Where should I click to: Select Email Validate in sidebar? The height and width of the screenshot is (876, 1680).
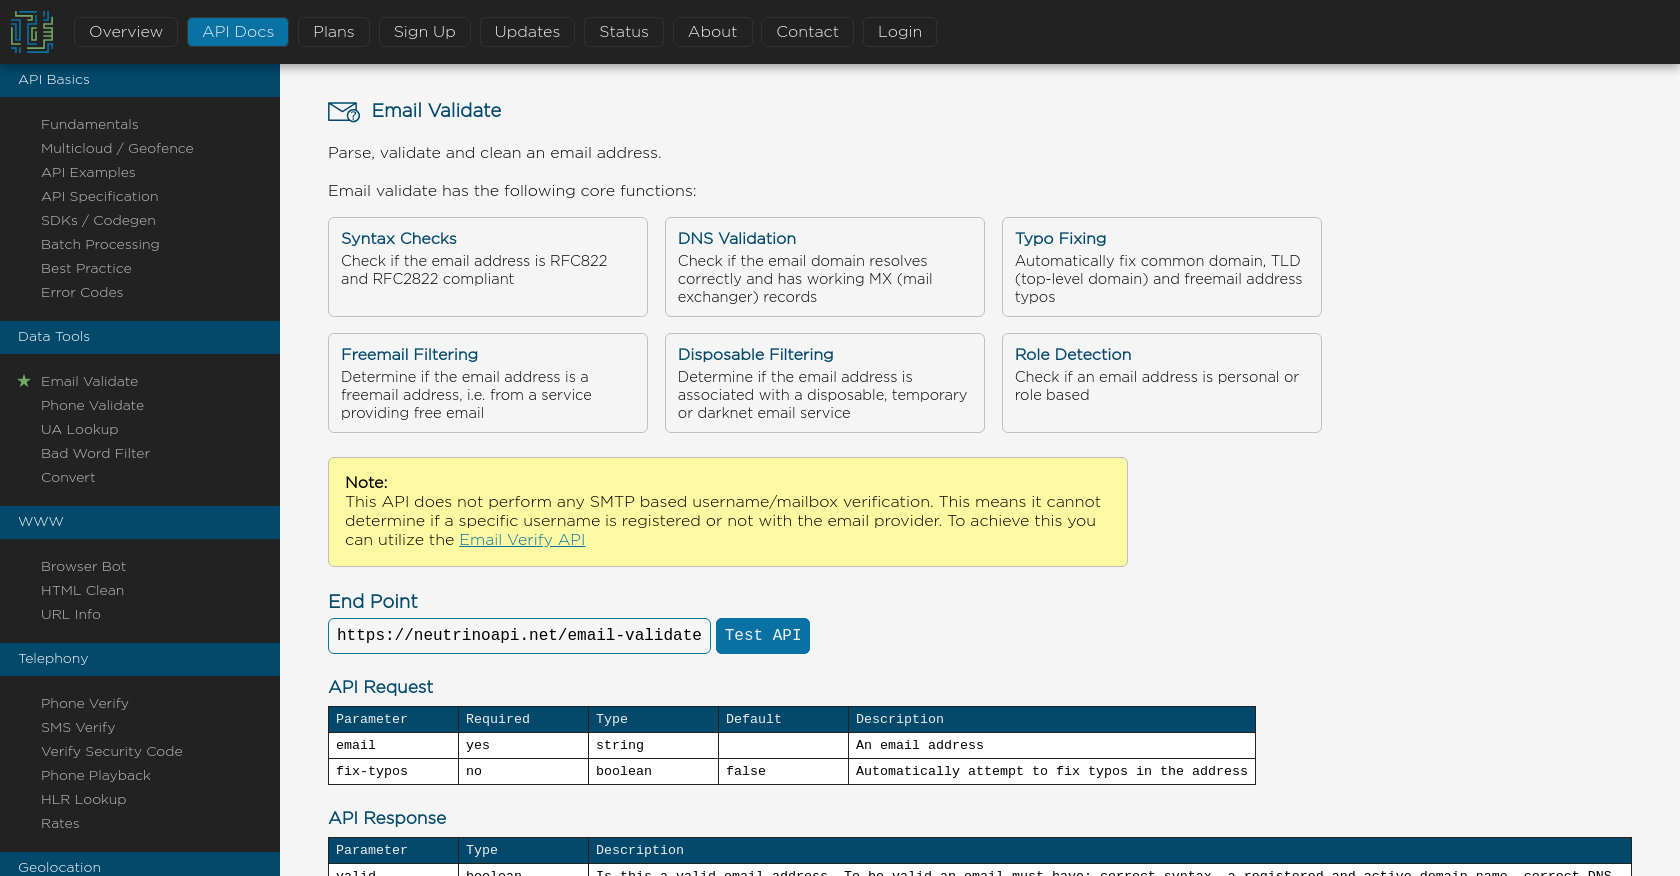[x=90, y=381]
